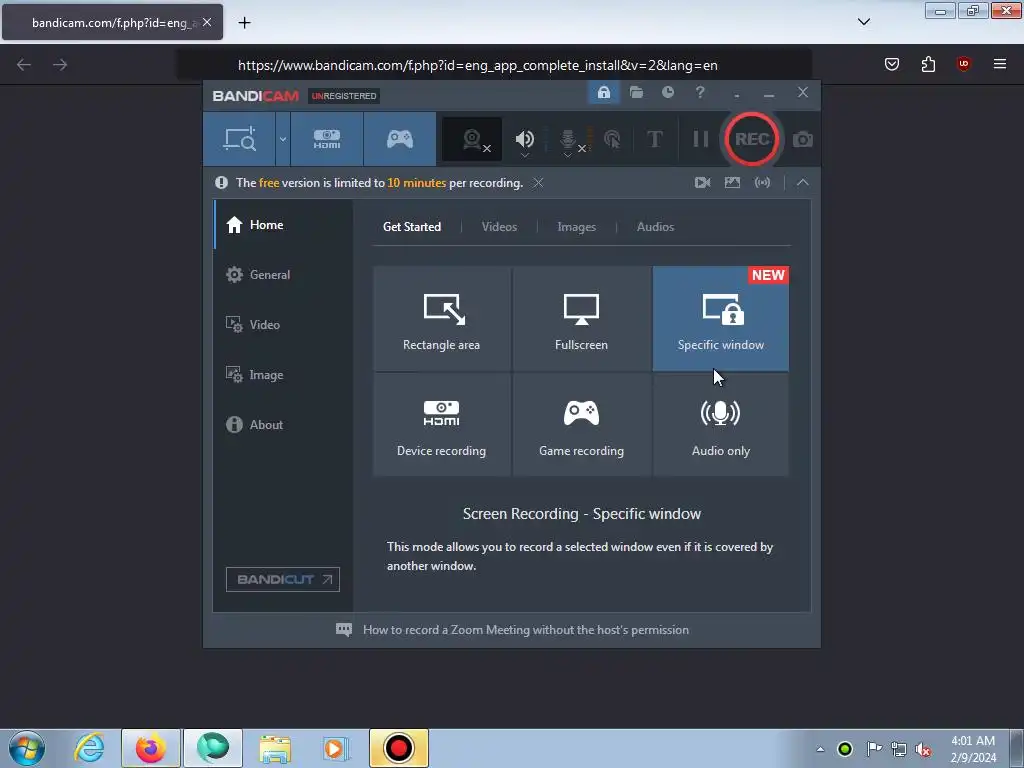The height and width of the screenshot is (768, 1024).
Task: Choose Game recording tile
Action: click(581, 424)
